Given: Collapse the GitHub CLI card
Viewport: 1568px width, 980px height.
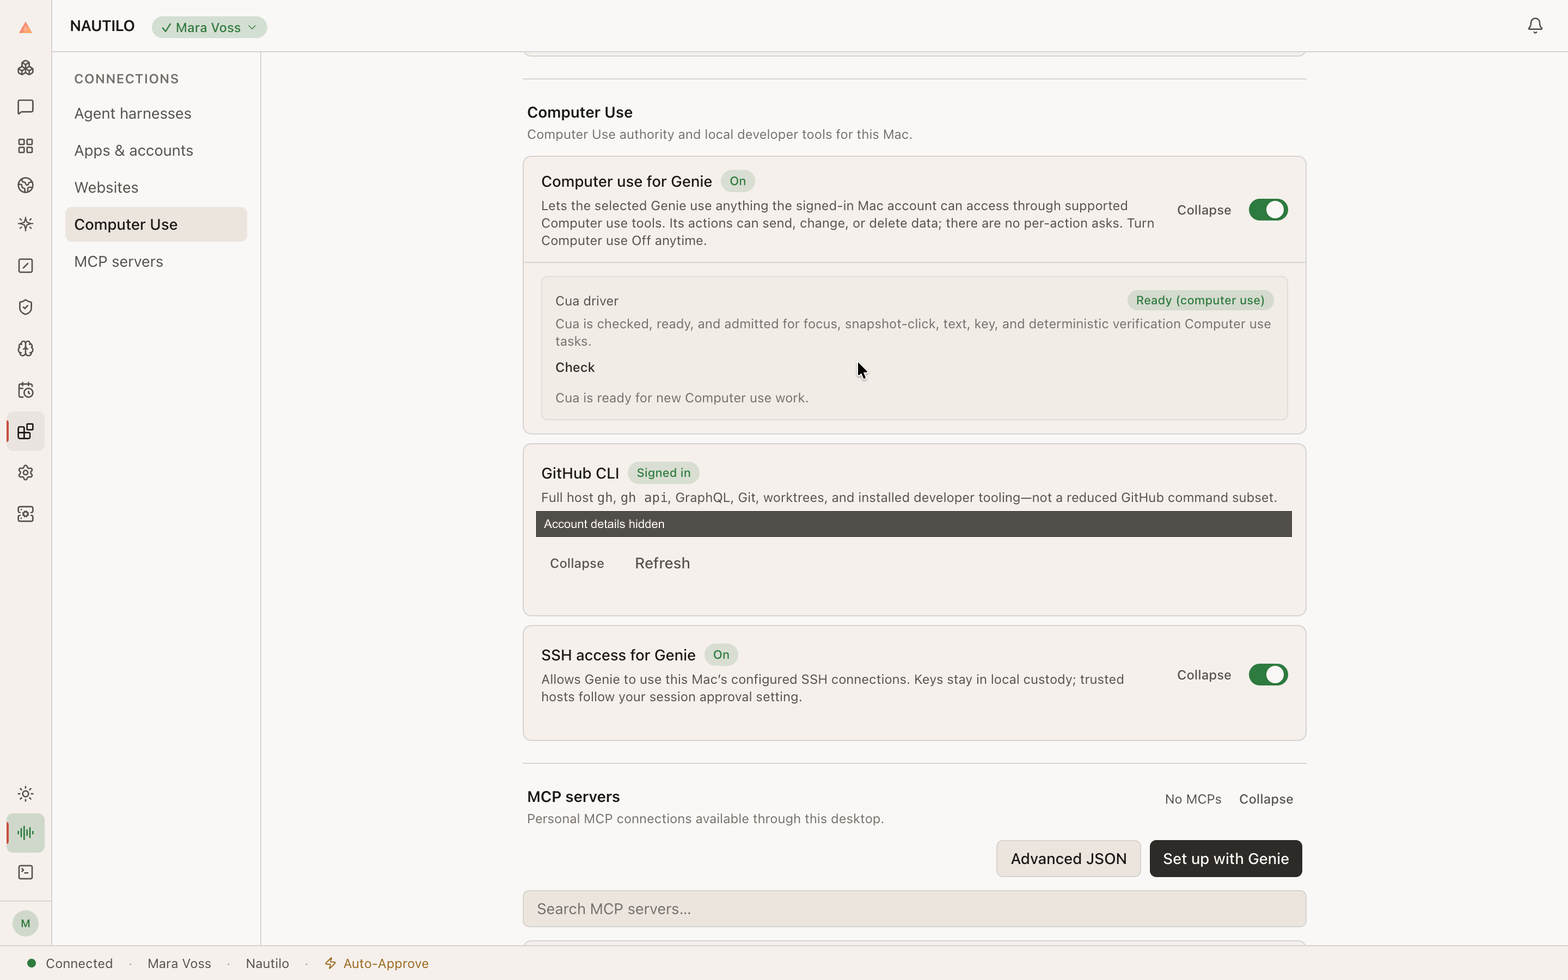Looking at the screenshot, I should pyautogui.click(x=577, y=564).
